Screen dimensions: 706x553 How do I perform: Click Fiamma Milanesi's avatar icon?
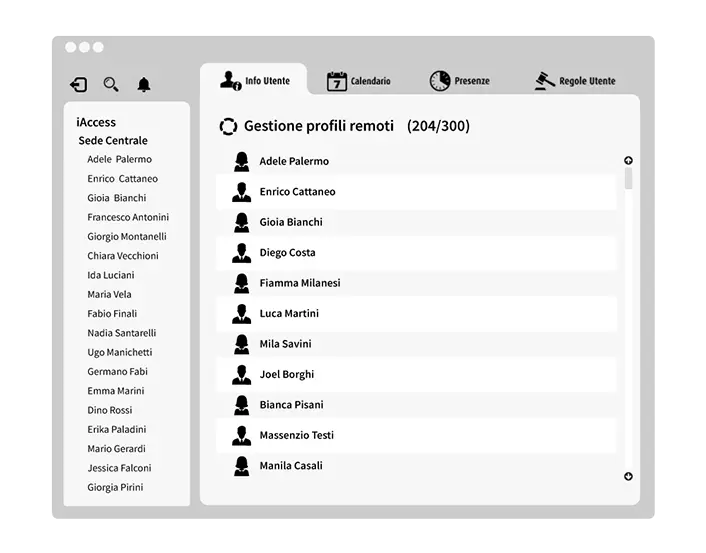tap(242, 283)
